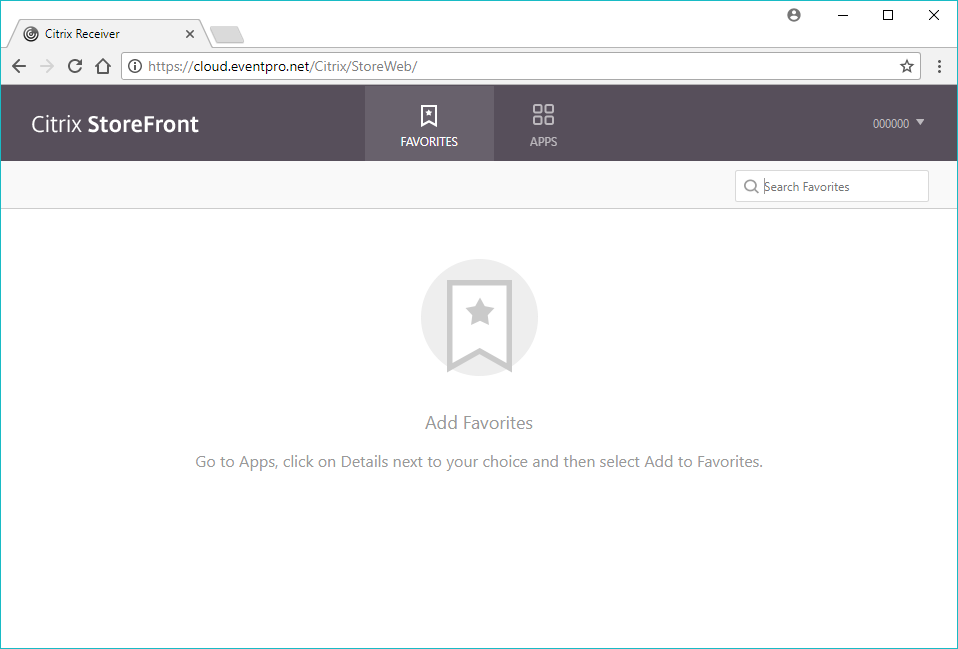Screen dimensions: 958x649
Task: Open the Favorites tab in StoreFront
Action: pyautogui.click(x=429, y=124)
